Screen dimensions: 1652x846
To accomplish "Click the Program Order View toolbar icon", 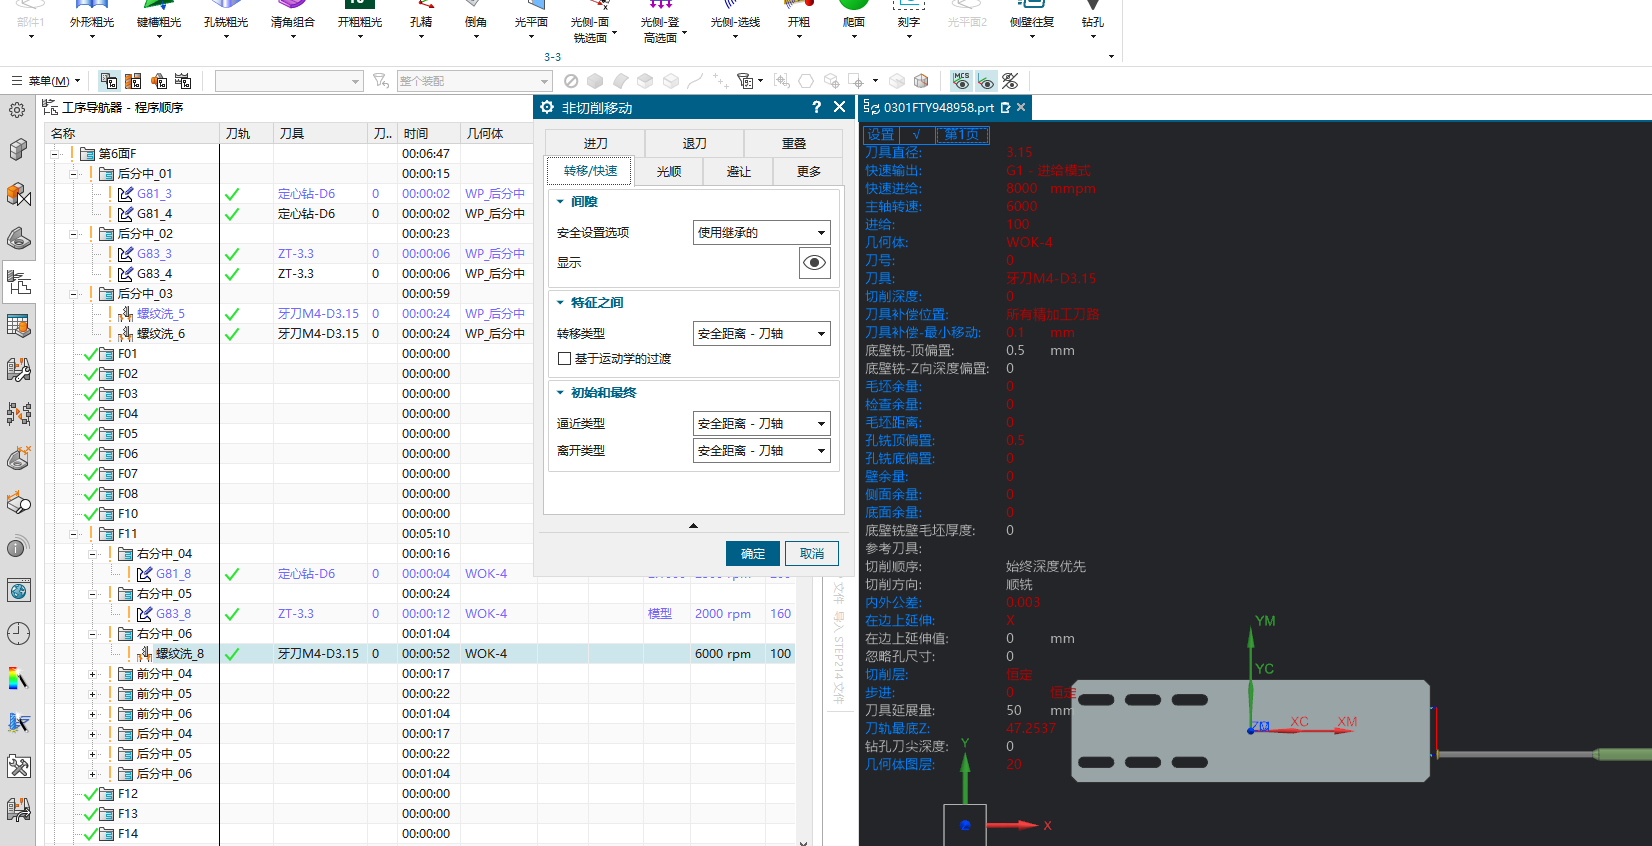I will (x=109, y=81).
